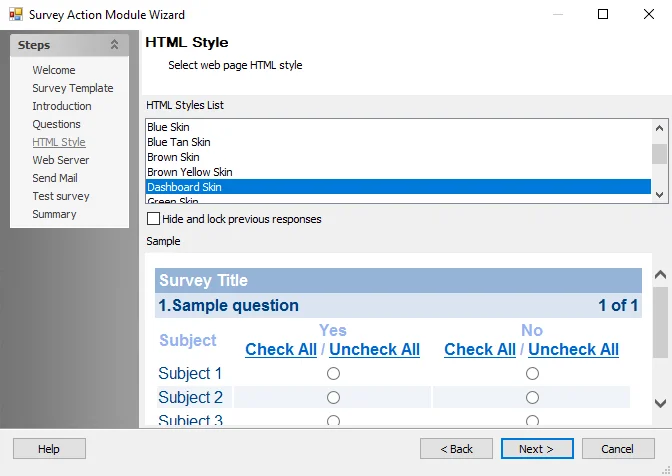Click sample preview scroll up arrow
Screen dimensions: 672x476
pos(660,275)
